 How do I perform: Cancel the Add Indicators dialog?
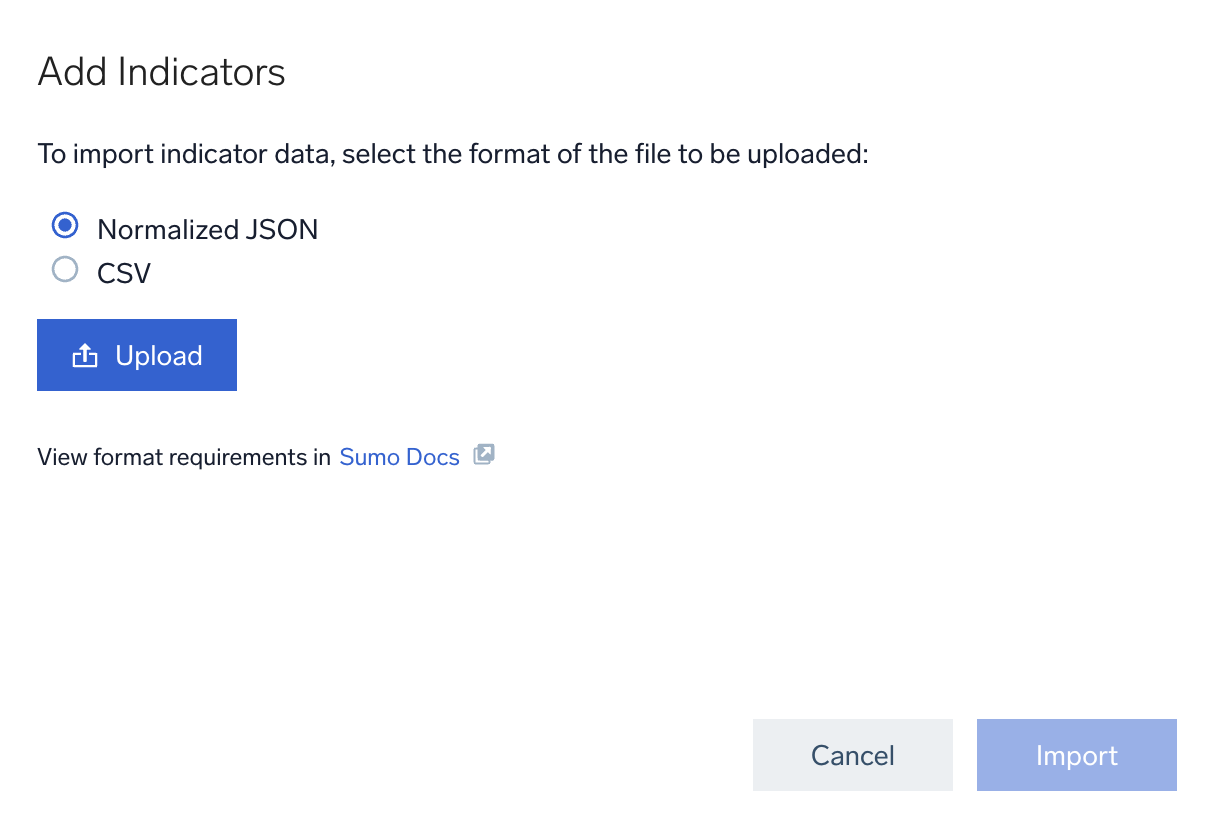click(852, 755)
